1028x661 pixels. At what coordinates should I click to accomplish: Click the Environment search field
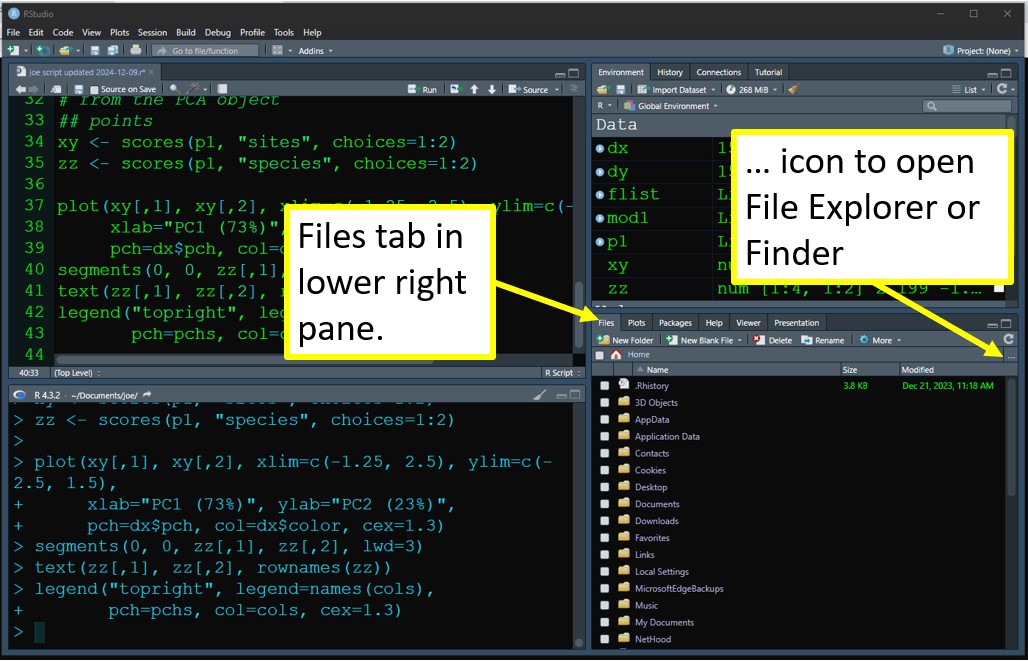966,106
